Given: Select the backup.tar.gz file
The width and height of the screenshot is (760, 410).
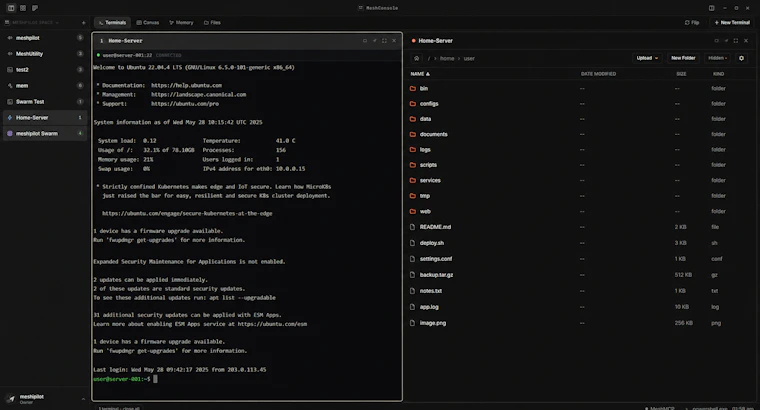Looking at the screenshot, I should [581, 275].
